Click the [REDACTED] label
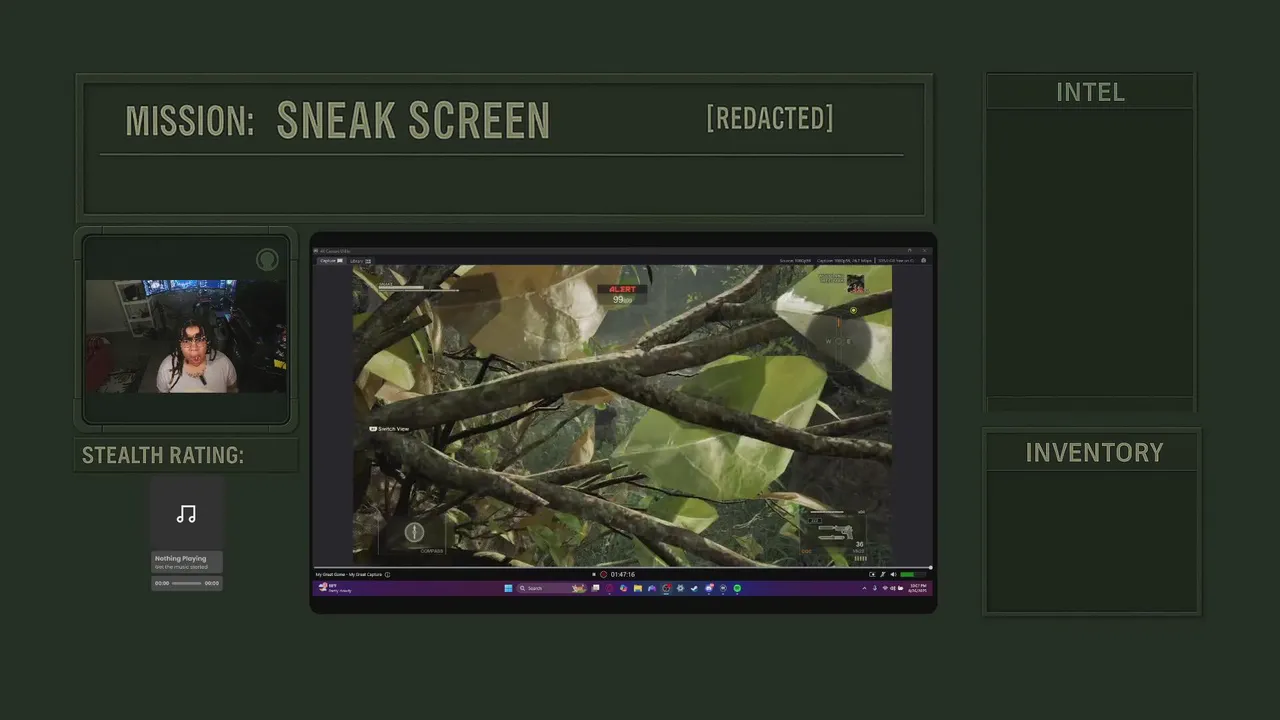Image resolution: width=1280 pixels, height=720 pixels. click(x=770, y=118)
